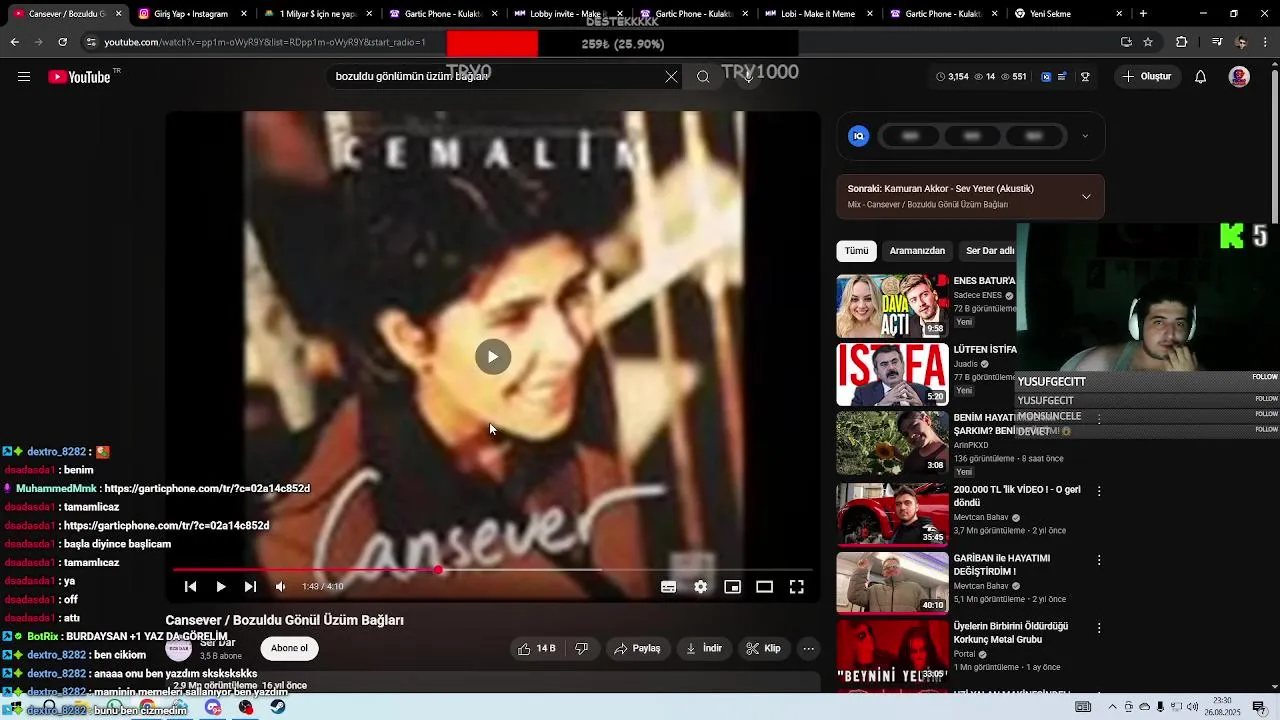The width and height of the screenshot is (1280, 720).
Task: Toggle subtitles in the player
Action: click(x=669, y=587)
